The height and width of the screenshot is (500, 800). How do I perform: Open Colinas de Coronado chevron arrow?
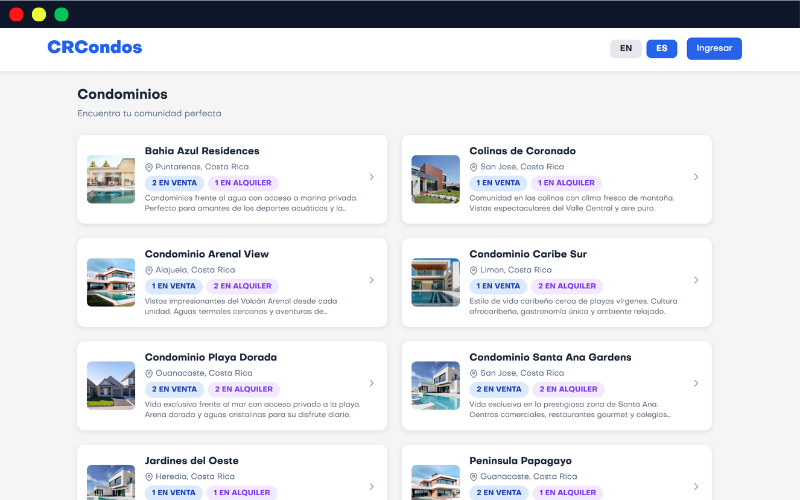[x=696, y=177]
